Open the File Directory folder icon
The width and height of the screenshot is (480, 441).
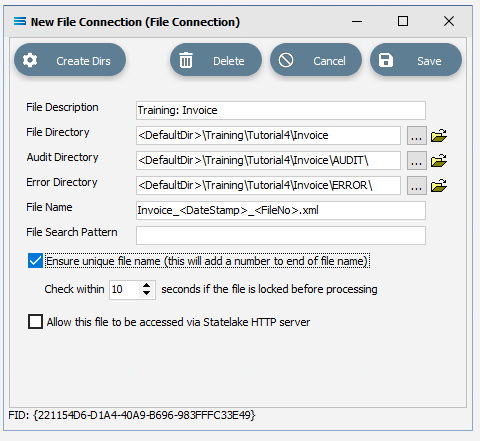pyautogui.click(x=439, y=136)
